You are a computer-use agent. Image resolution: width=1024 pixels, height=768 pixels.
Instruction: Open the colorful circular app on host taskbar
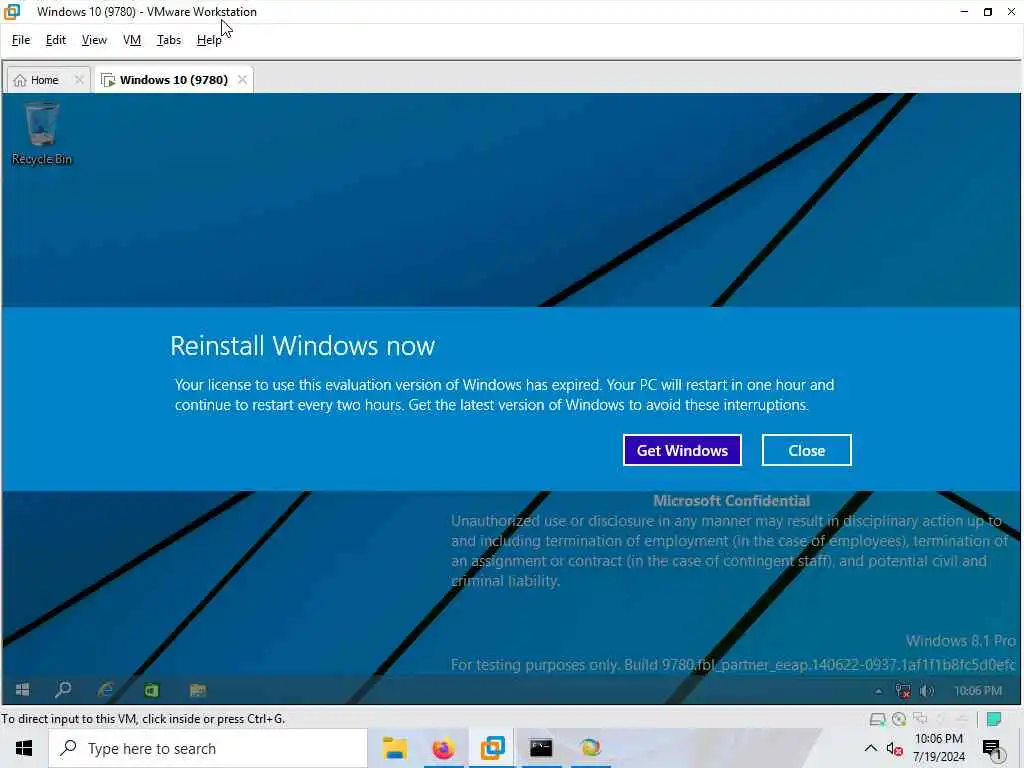tap(590, 748)
